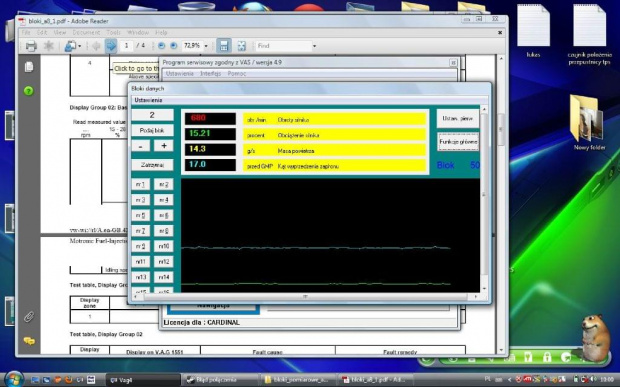The image size is (620, 387).
Task: Select block button nr10
Action: pos(164,246)
